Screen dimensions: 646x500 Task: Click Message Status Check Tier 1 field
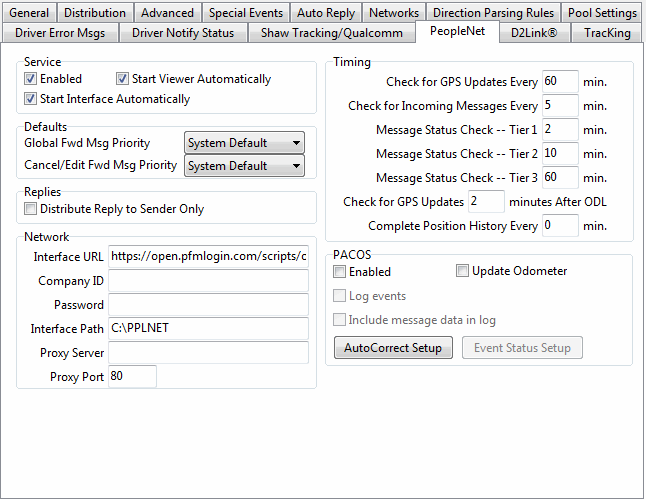point(560,129)
